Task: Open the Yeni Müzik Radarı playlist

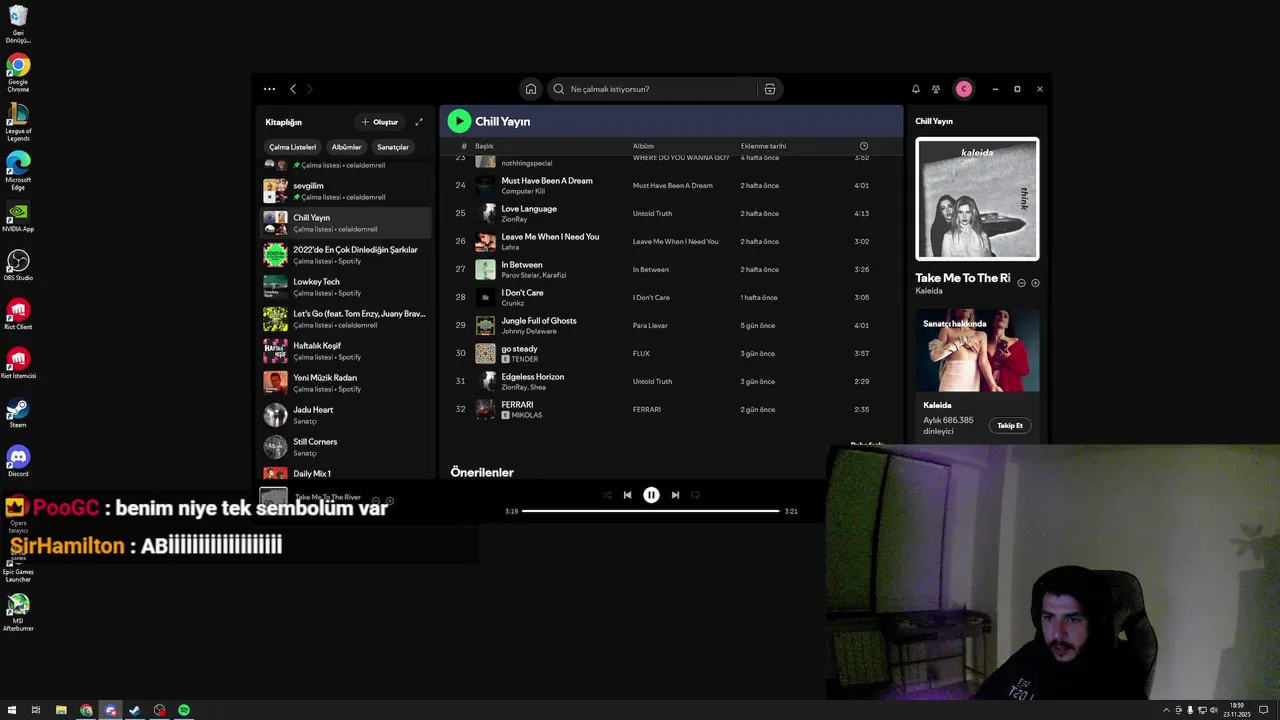Action: (346, 383)
